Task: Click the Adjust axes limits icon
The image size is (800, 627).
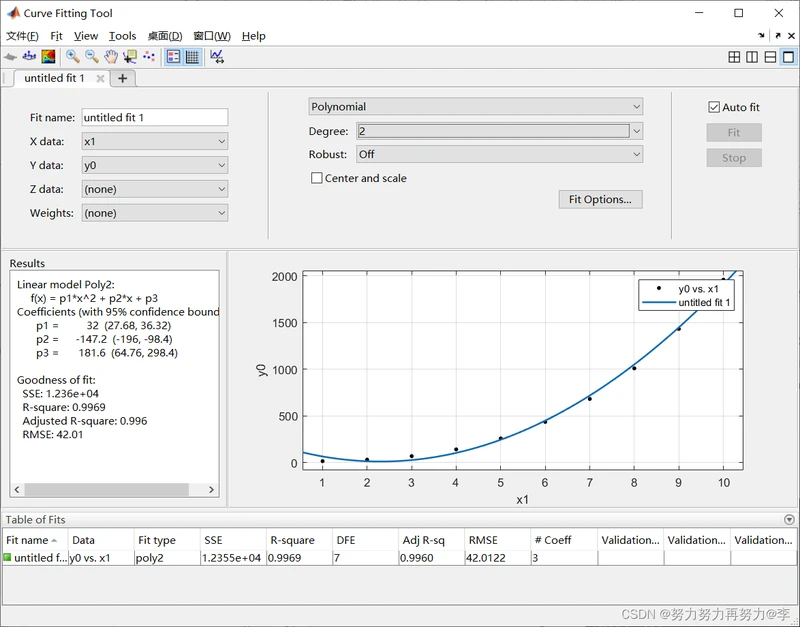Action: point(217,57)
